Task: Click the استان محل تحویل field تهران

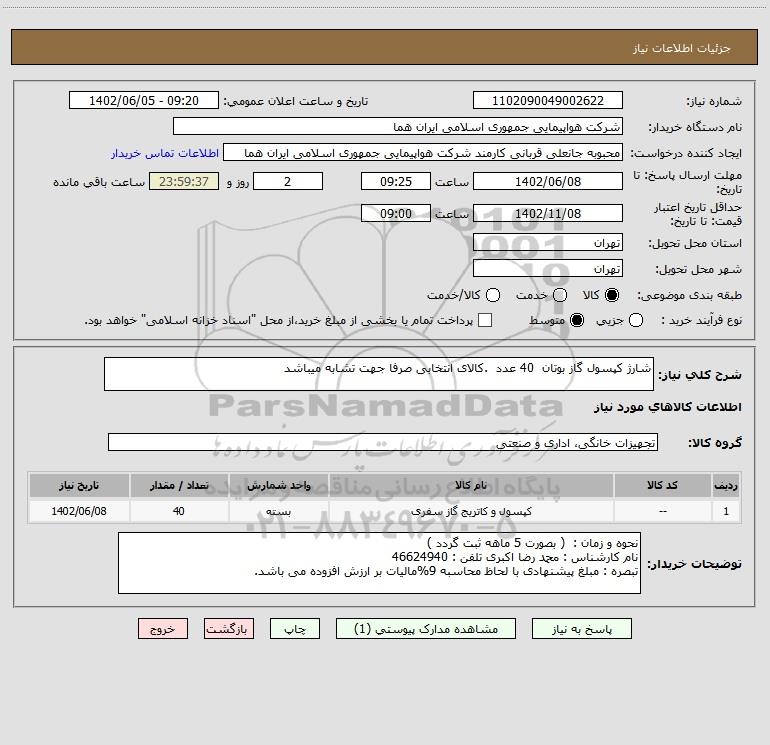Action: click(548, 243)
